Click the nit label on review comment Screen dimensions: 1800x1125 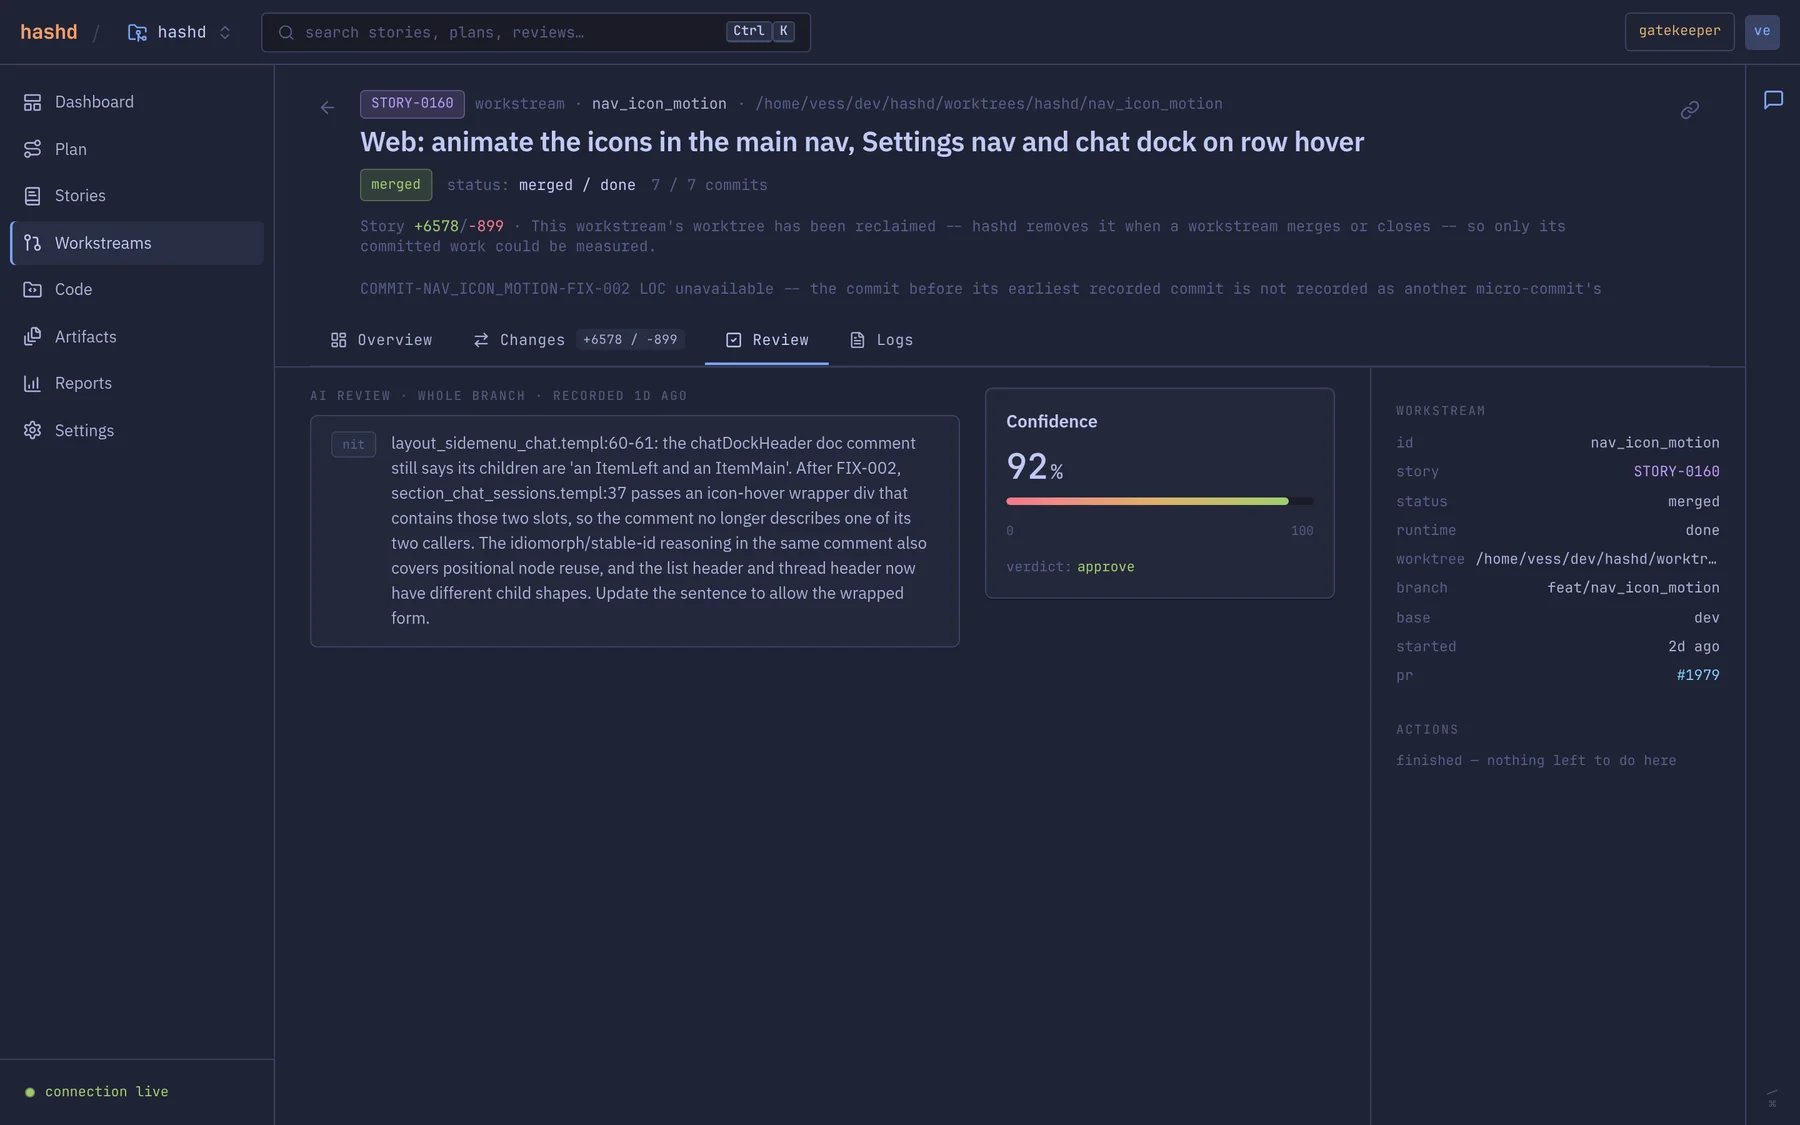pos(354,445)
